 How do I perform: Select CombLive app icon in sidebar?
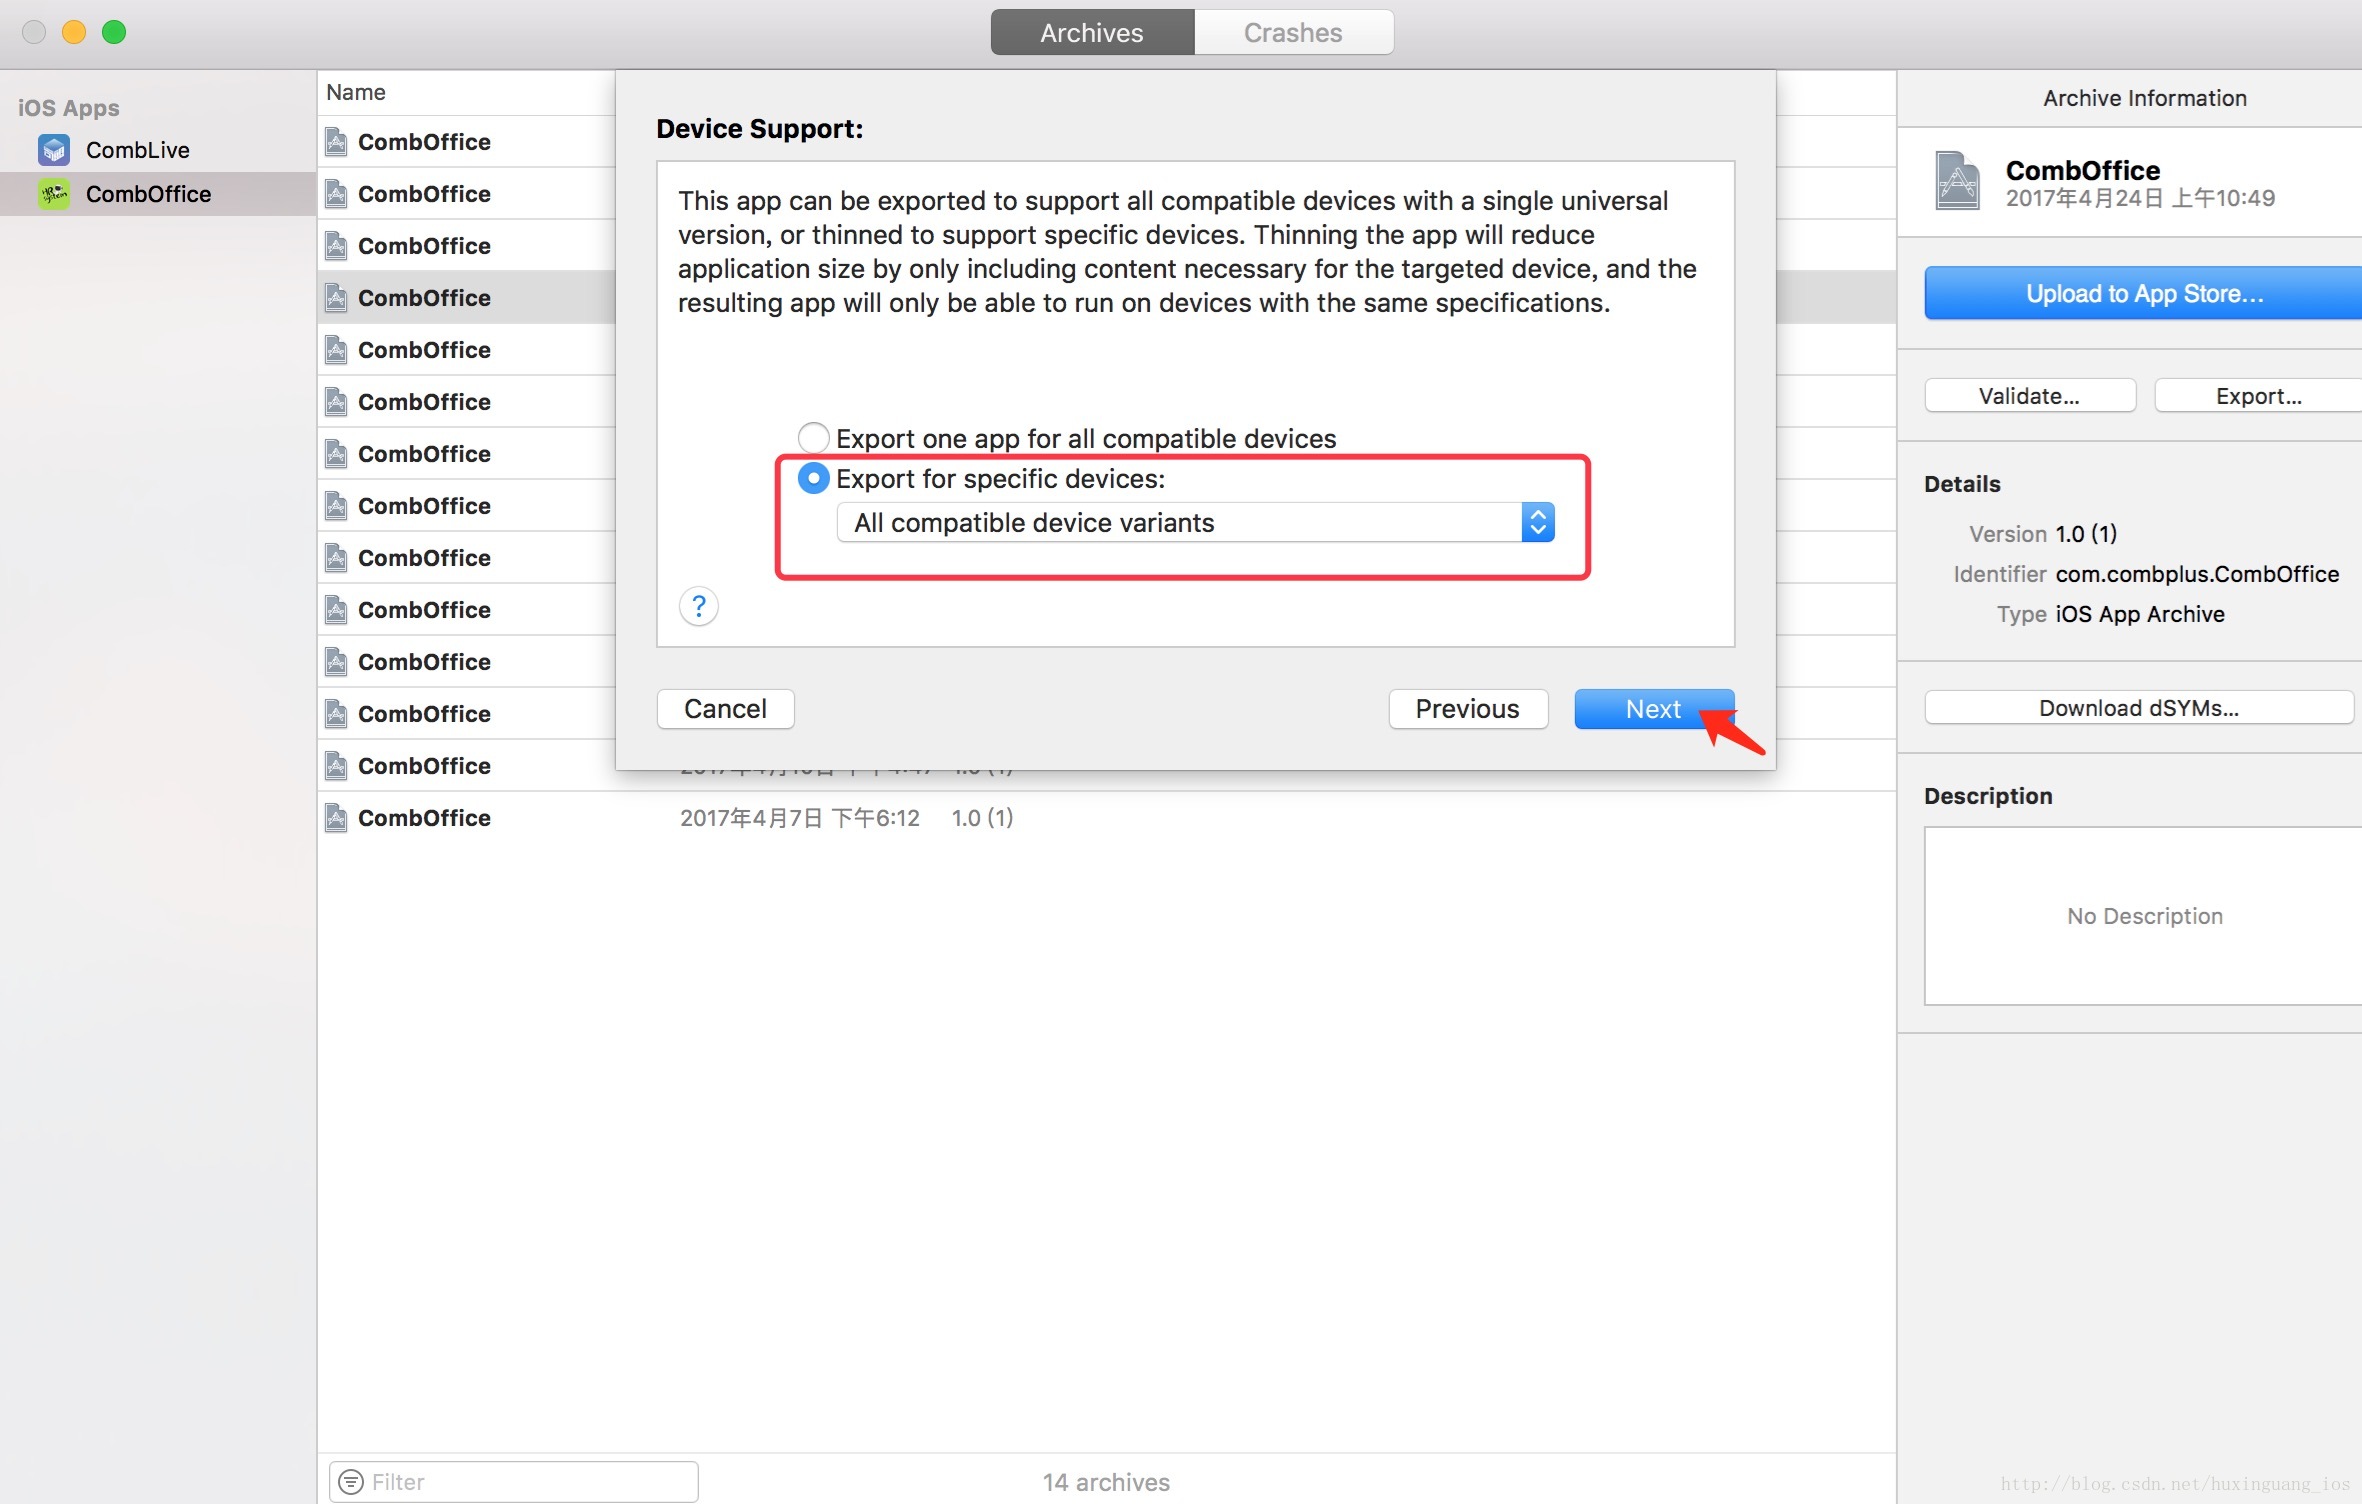(54, 150)
